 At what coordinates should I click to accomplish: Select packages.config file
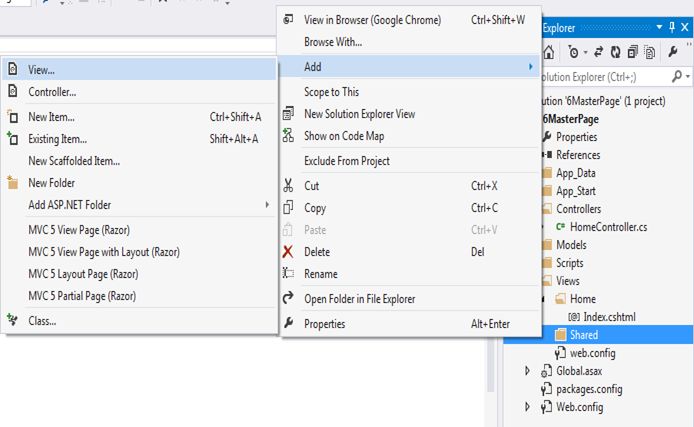point(589,389)
